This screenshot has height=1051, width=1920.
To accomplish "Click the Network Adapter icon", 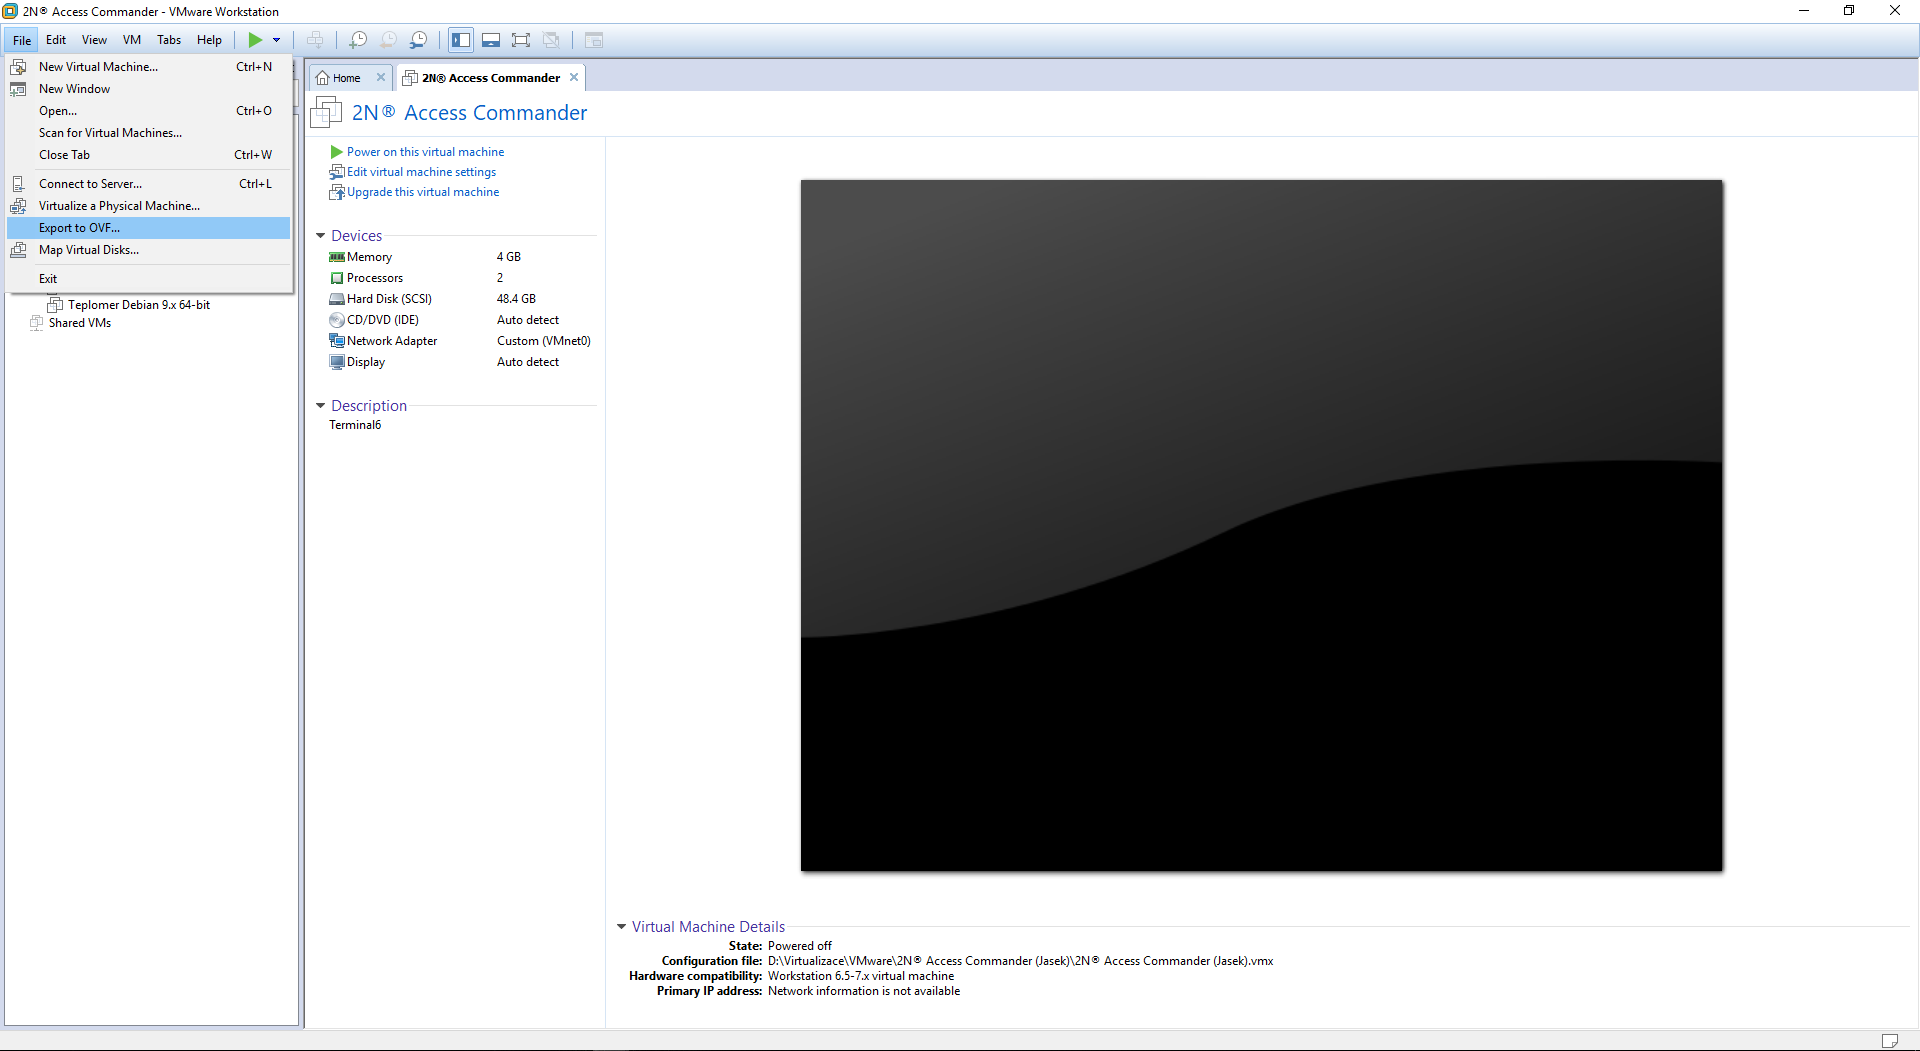I will click(x=337, y=341).
